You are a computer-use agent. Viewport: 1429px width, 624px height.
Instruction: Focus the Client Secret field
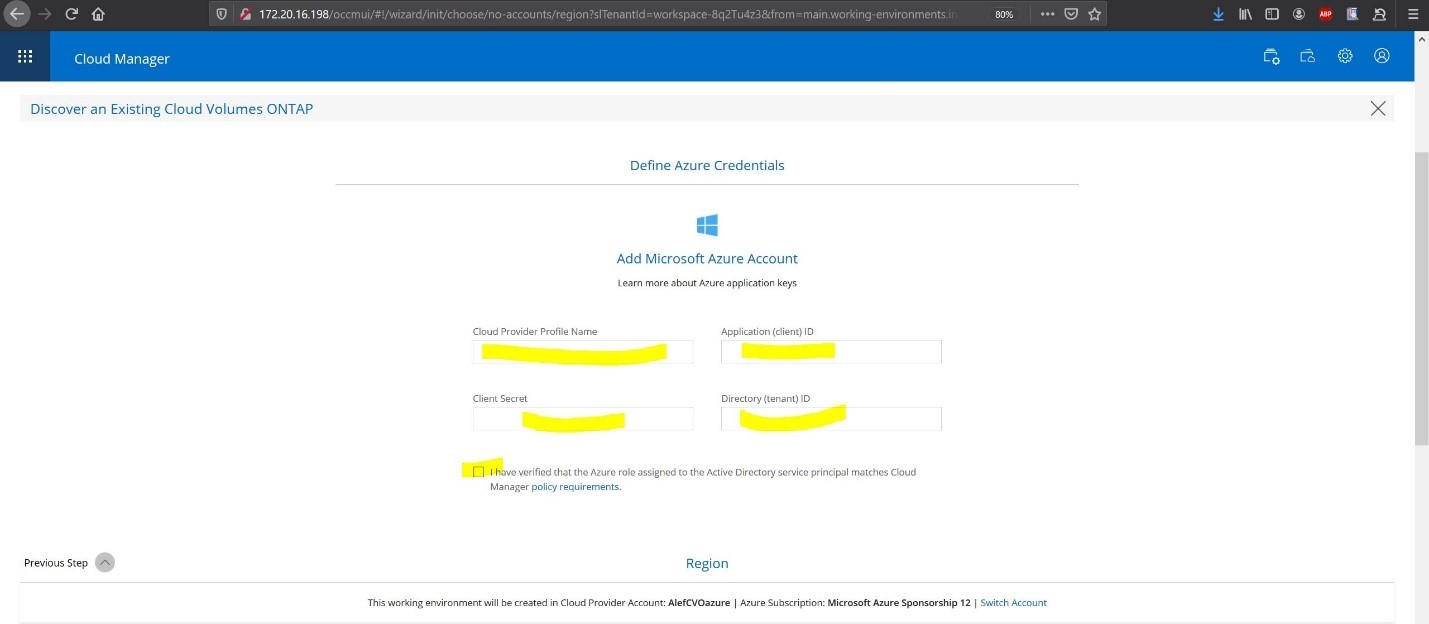(583, 419)
